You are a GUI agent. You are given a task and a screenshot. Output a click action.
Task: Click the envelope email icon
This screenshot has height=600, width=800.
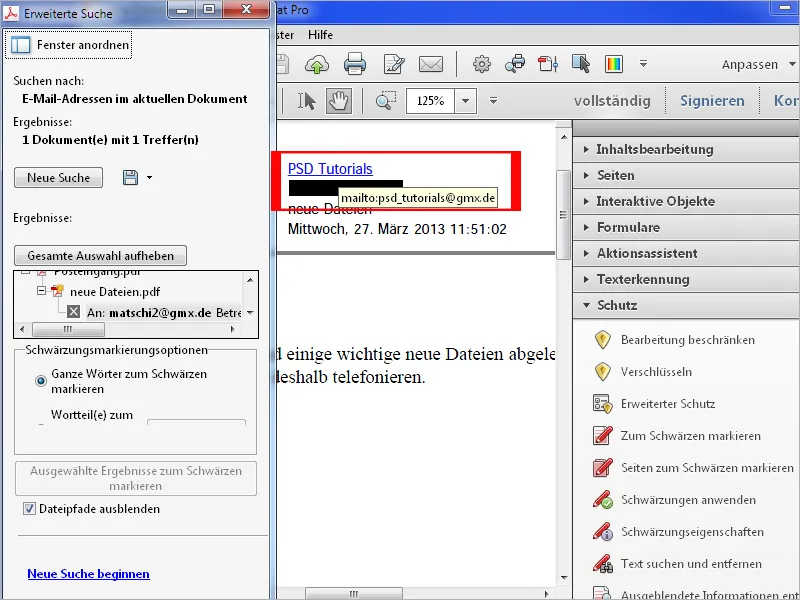tap(431, 64)
